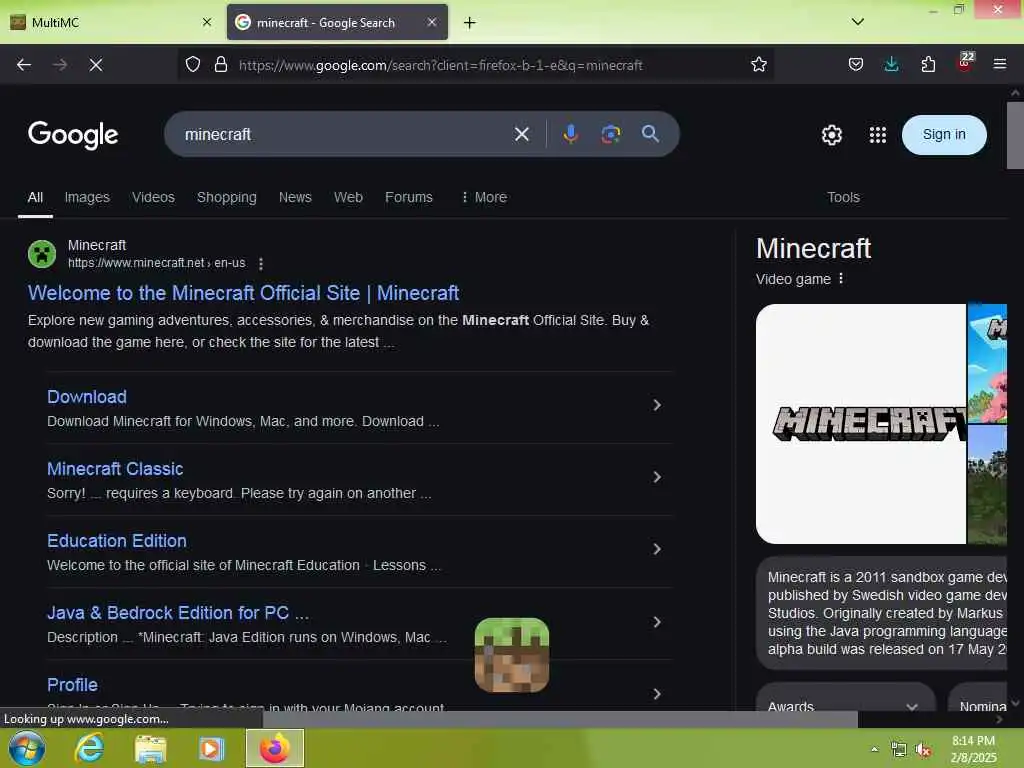Clear the search box text with X
The image size is (1024, 768).
[x=521, y=135]
